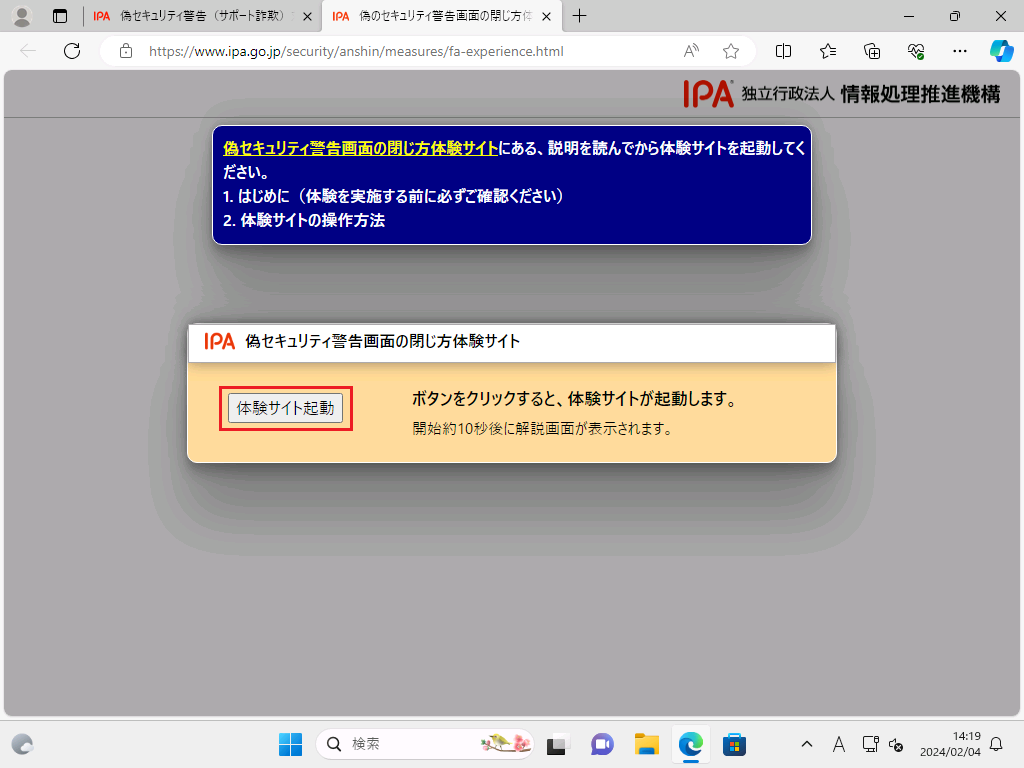Click the 体験サイト起動 button
The image size is (1024, 768).
(x=285, y=408)
